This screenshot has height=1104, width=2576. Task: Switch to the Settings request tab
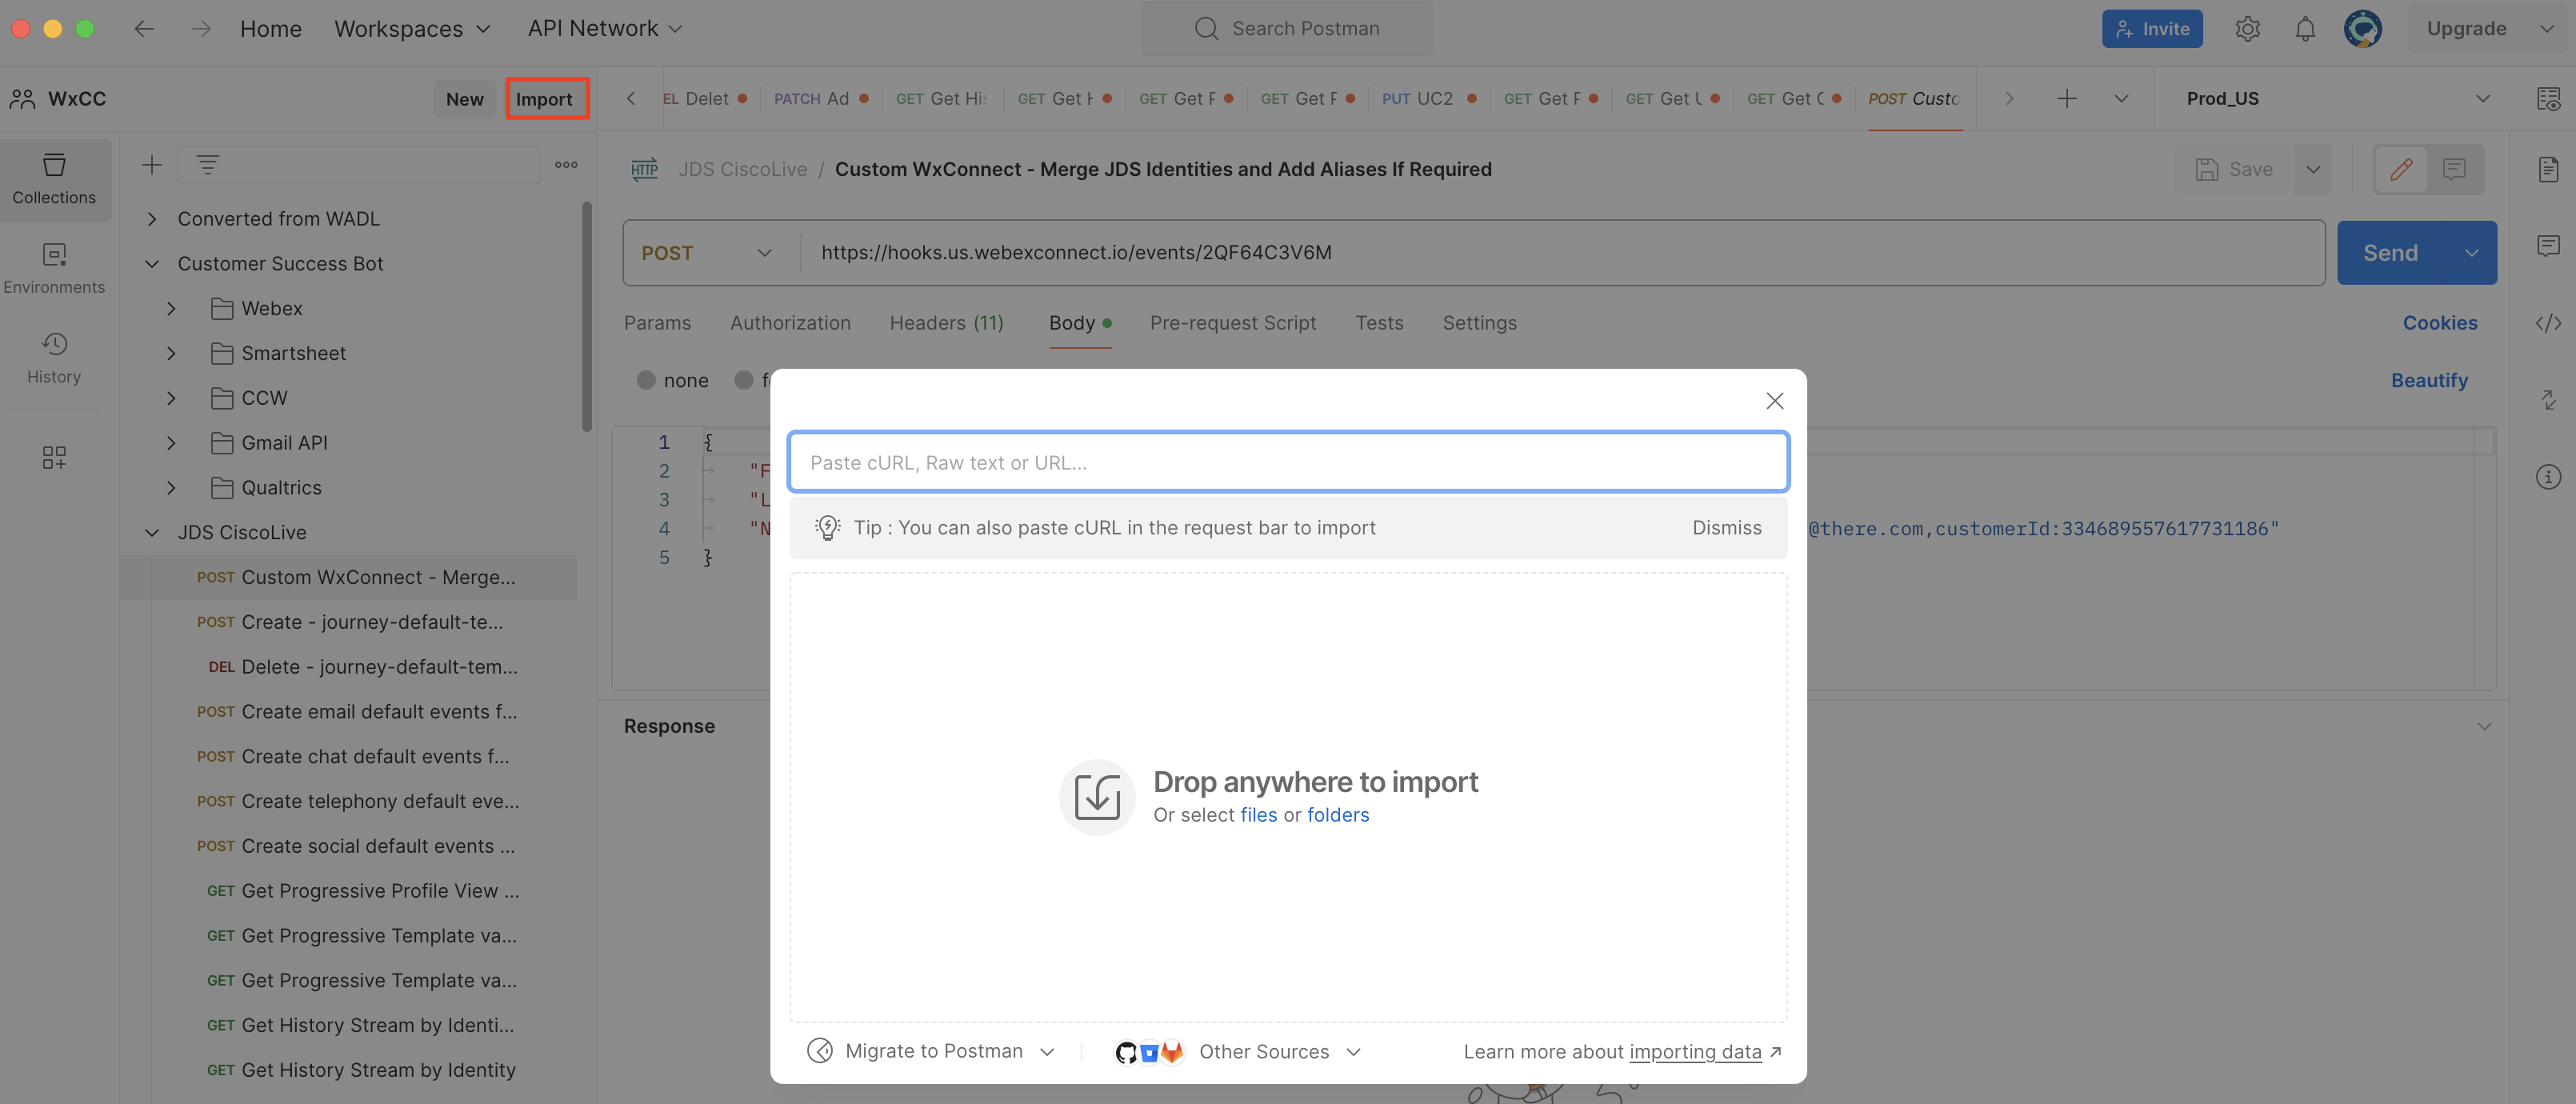pos(1479,323)
